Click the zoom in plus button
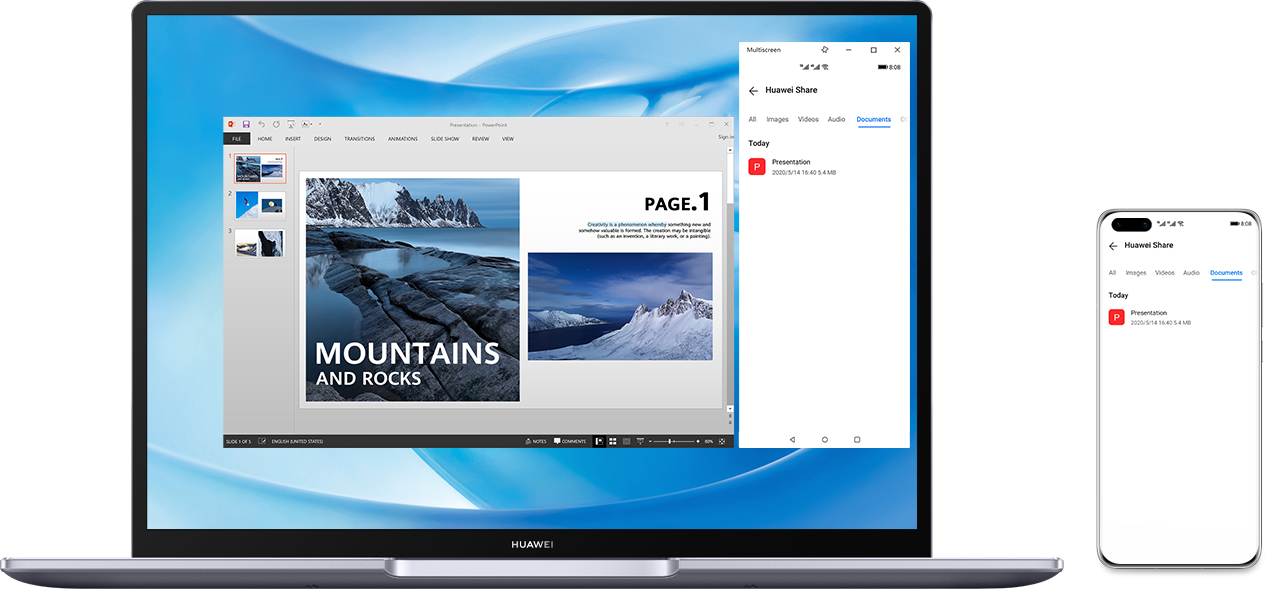Image resolution: width=1266 pixels, height=589 pixels. tap(697, 441)
